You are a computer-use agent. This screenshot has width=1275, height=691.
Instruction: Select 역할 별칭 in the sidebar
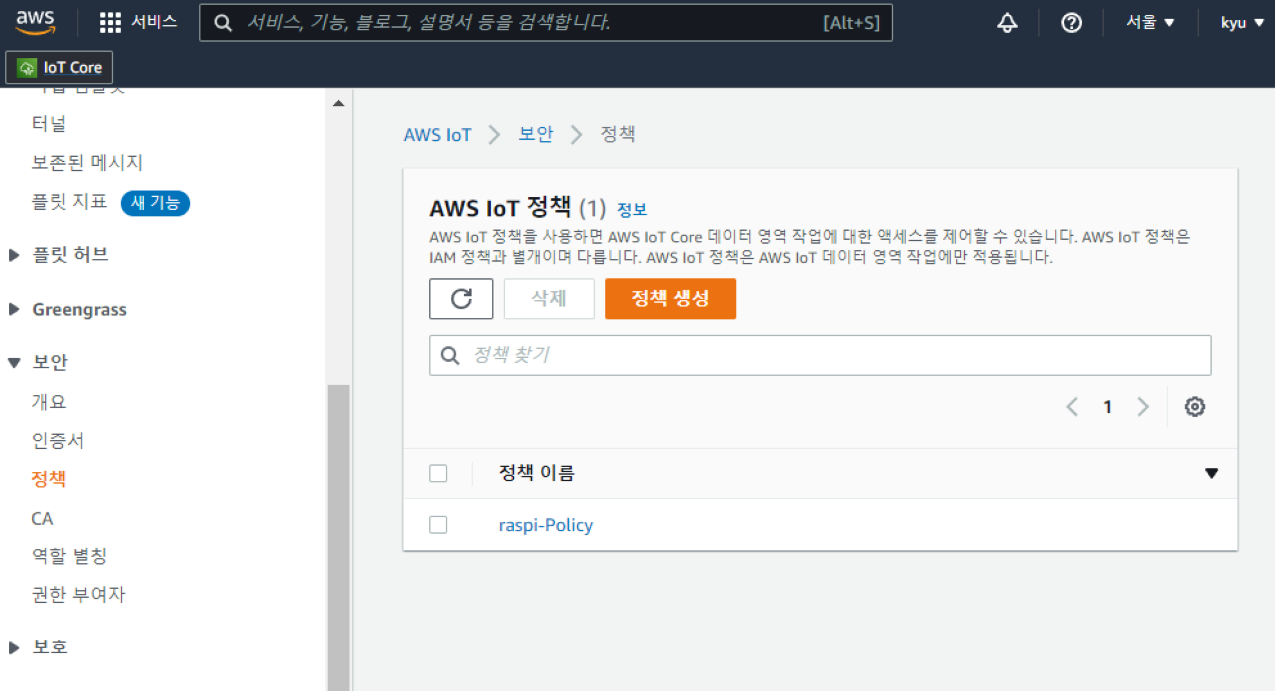tap(69, 557)
